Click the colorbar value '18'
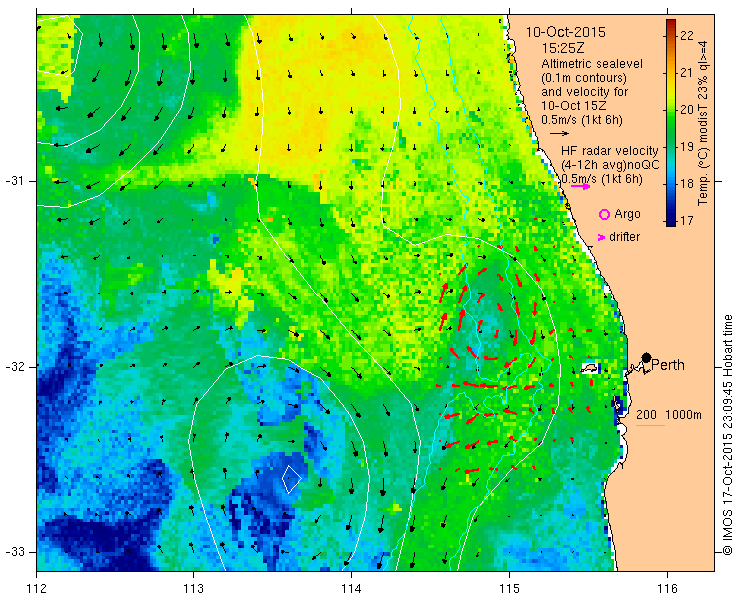 point(687,183)
